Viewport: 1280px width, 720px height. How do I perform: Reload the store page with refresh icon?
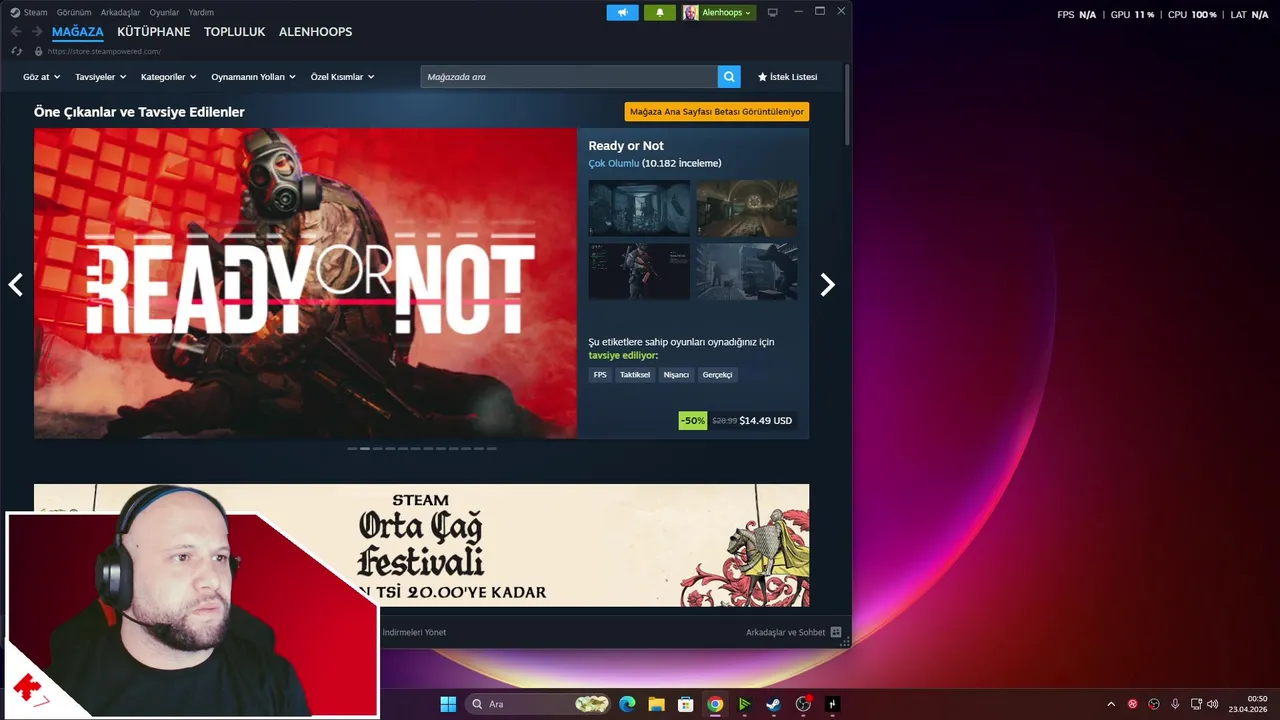(x=17, y=51)
